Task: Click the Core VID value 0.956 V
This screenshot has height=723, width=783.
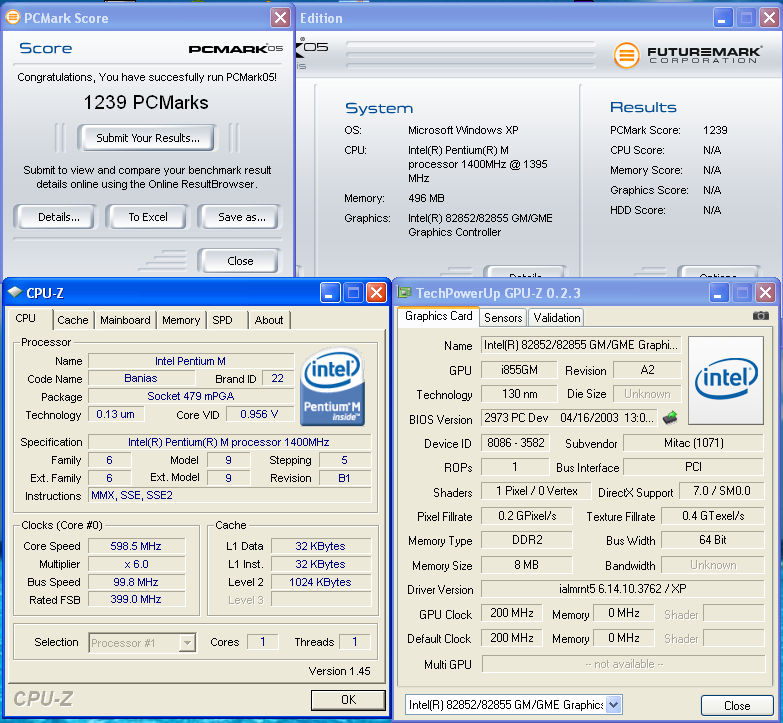Action: click(x=259, y=414)
